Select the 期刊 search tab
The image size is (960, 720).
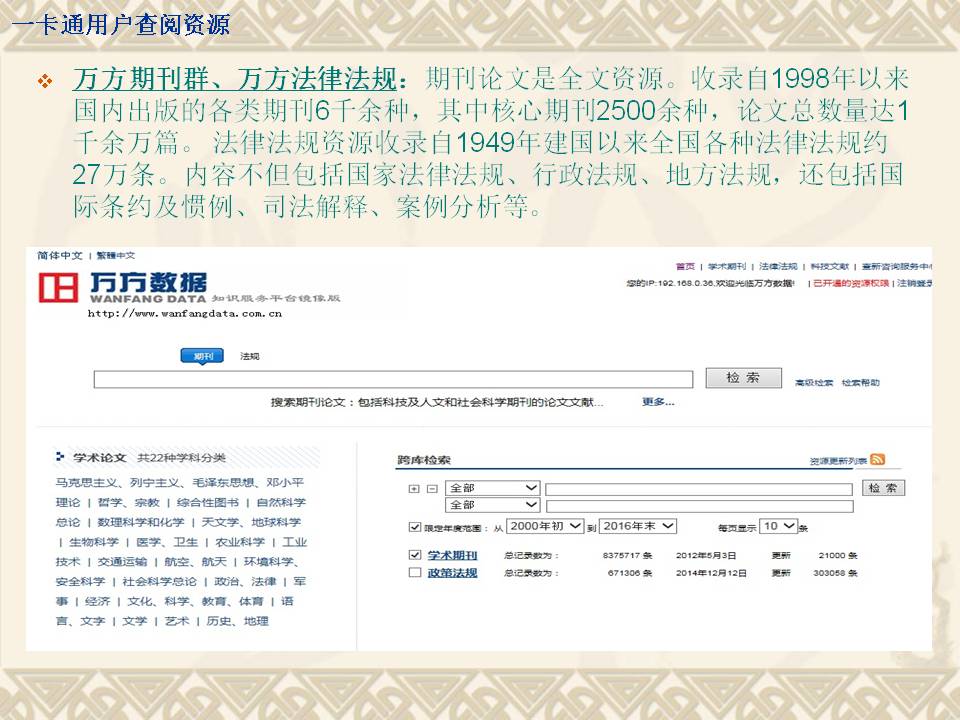(x=202, y=356)
